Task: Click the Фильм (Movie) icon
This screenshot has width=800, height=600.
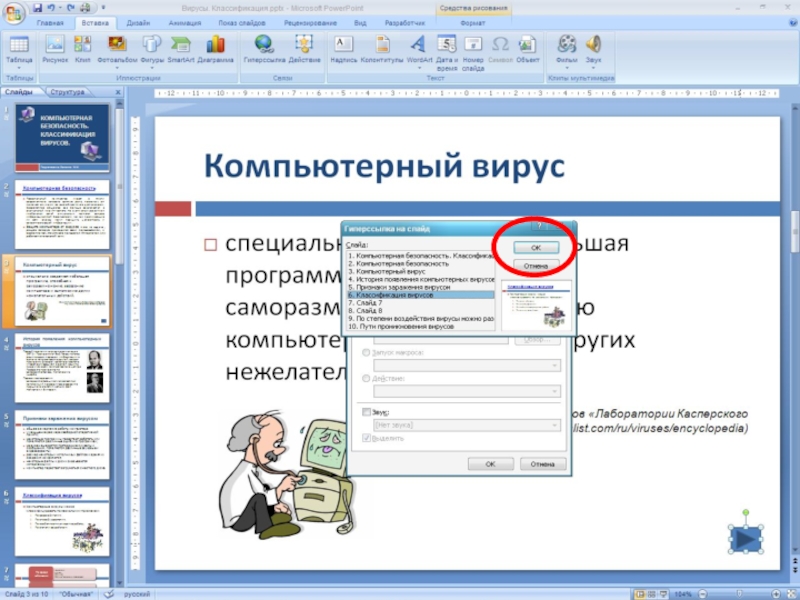Action: 567,45
